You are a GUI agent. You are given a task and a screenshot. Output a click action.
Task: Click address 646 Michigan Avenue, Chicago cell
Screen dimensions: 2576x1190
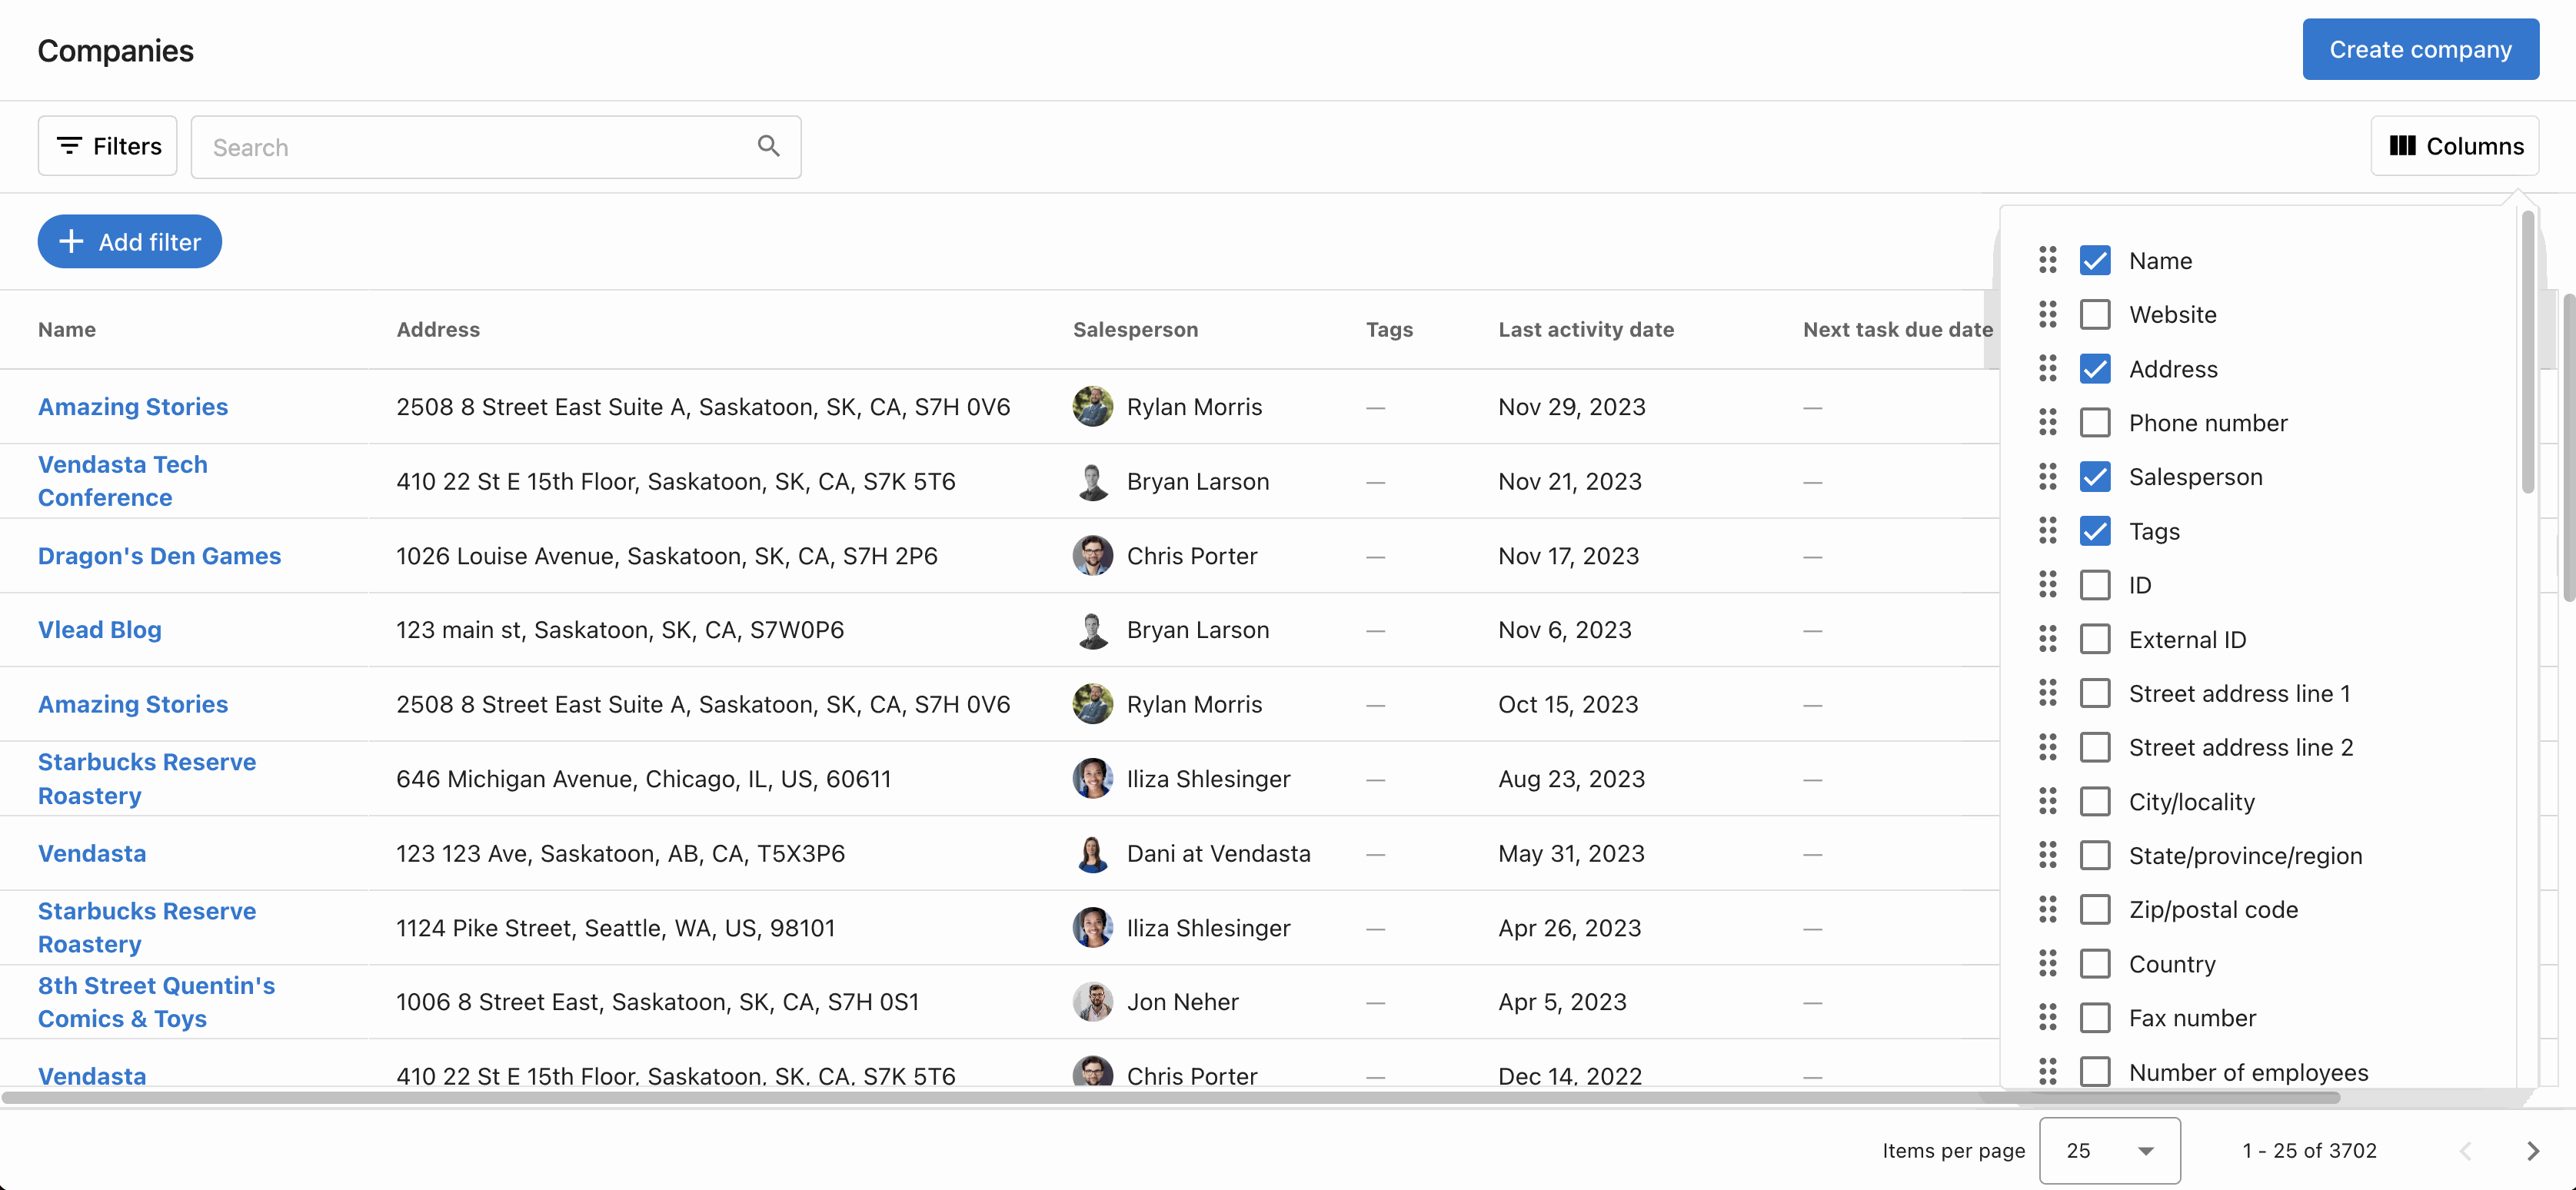point(643,778)
